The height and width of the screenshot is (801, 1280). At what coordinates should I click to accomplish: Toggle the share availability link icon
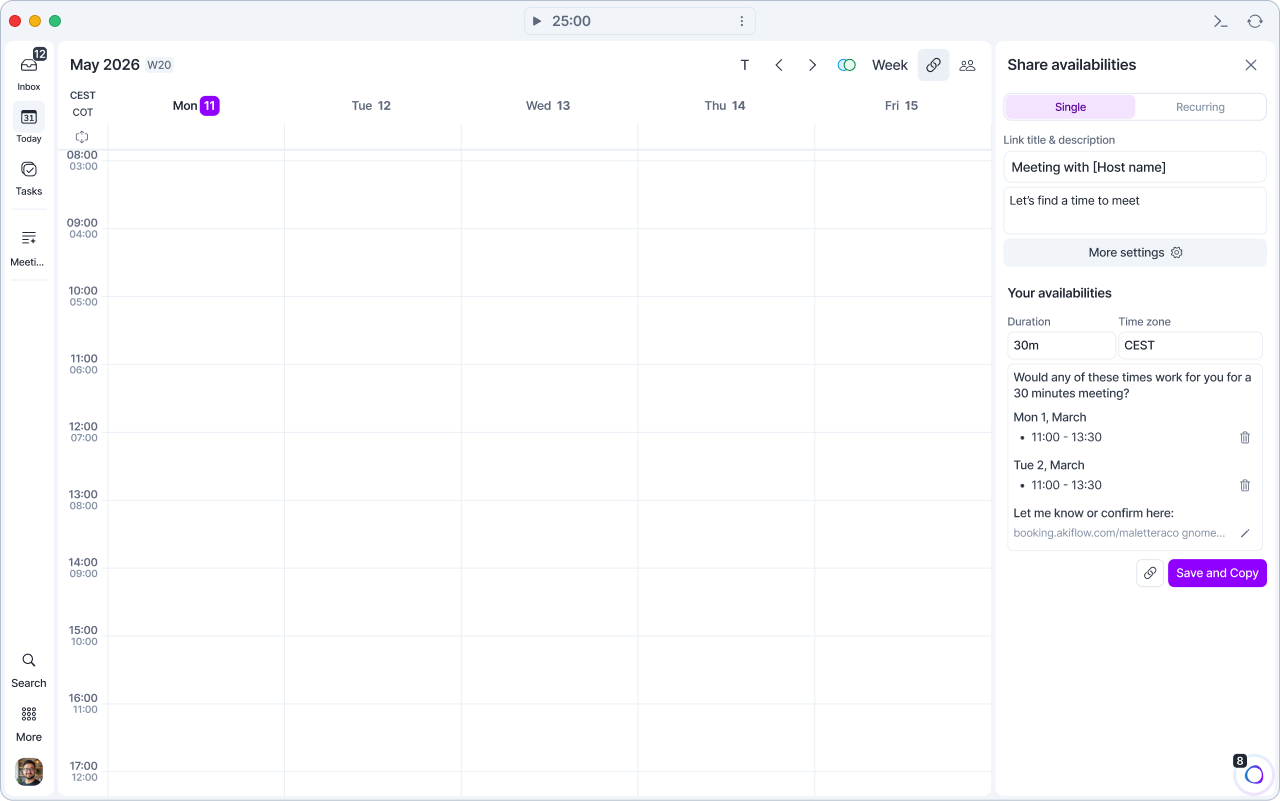point(933,65)
